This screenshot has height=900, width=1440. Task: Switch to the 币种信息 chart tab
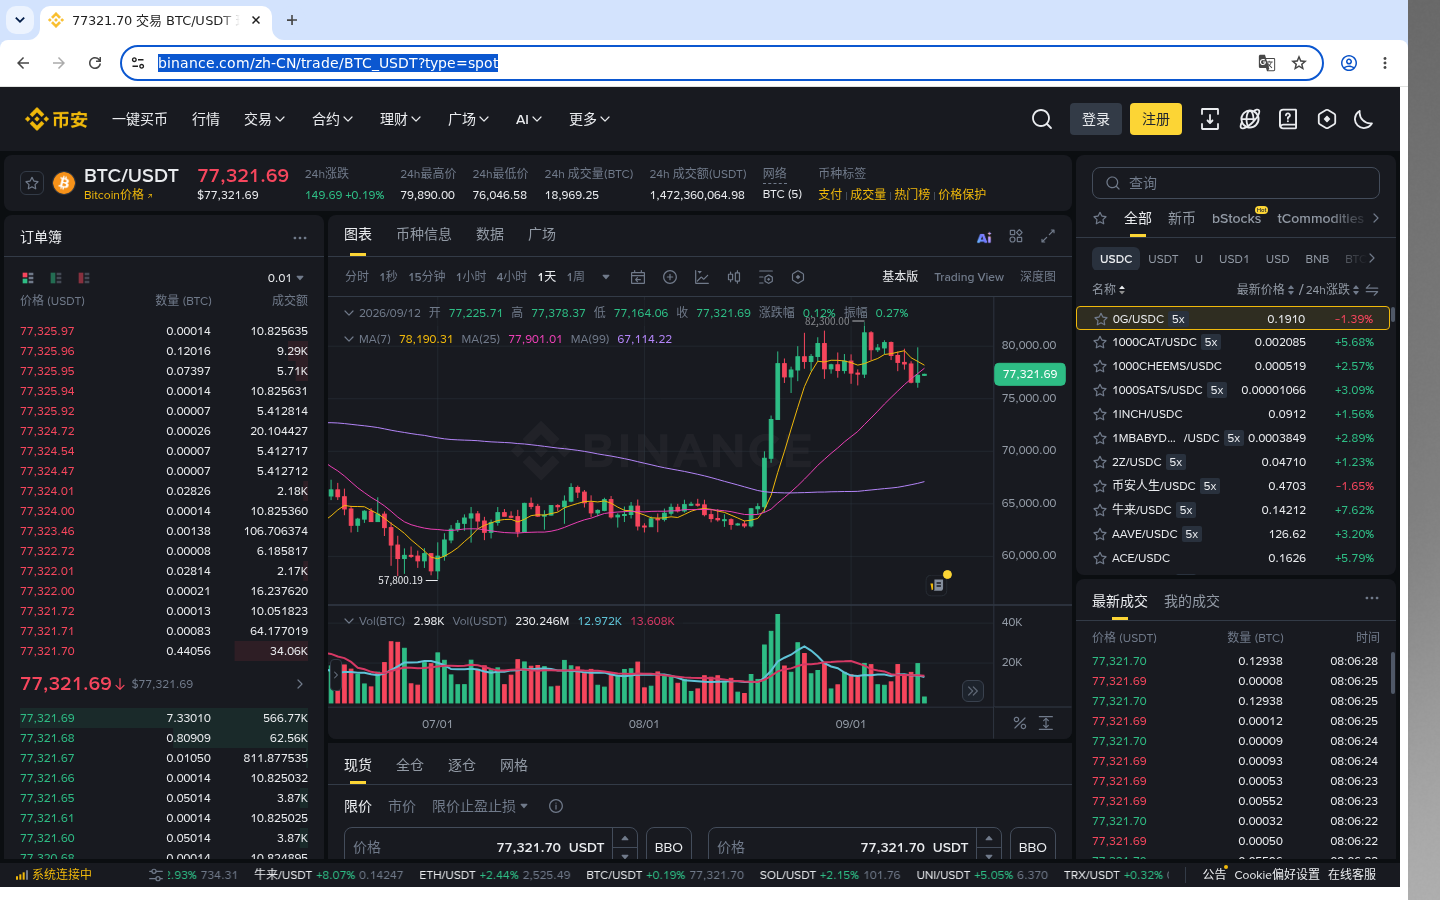pyautogui.click(x=424, y=234)
